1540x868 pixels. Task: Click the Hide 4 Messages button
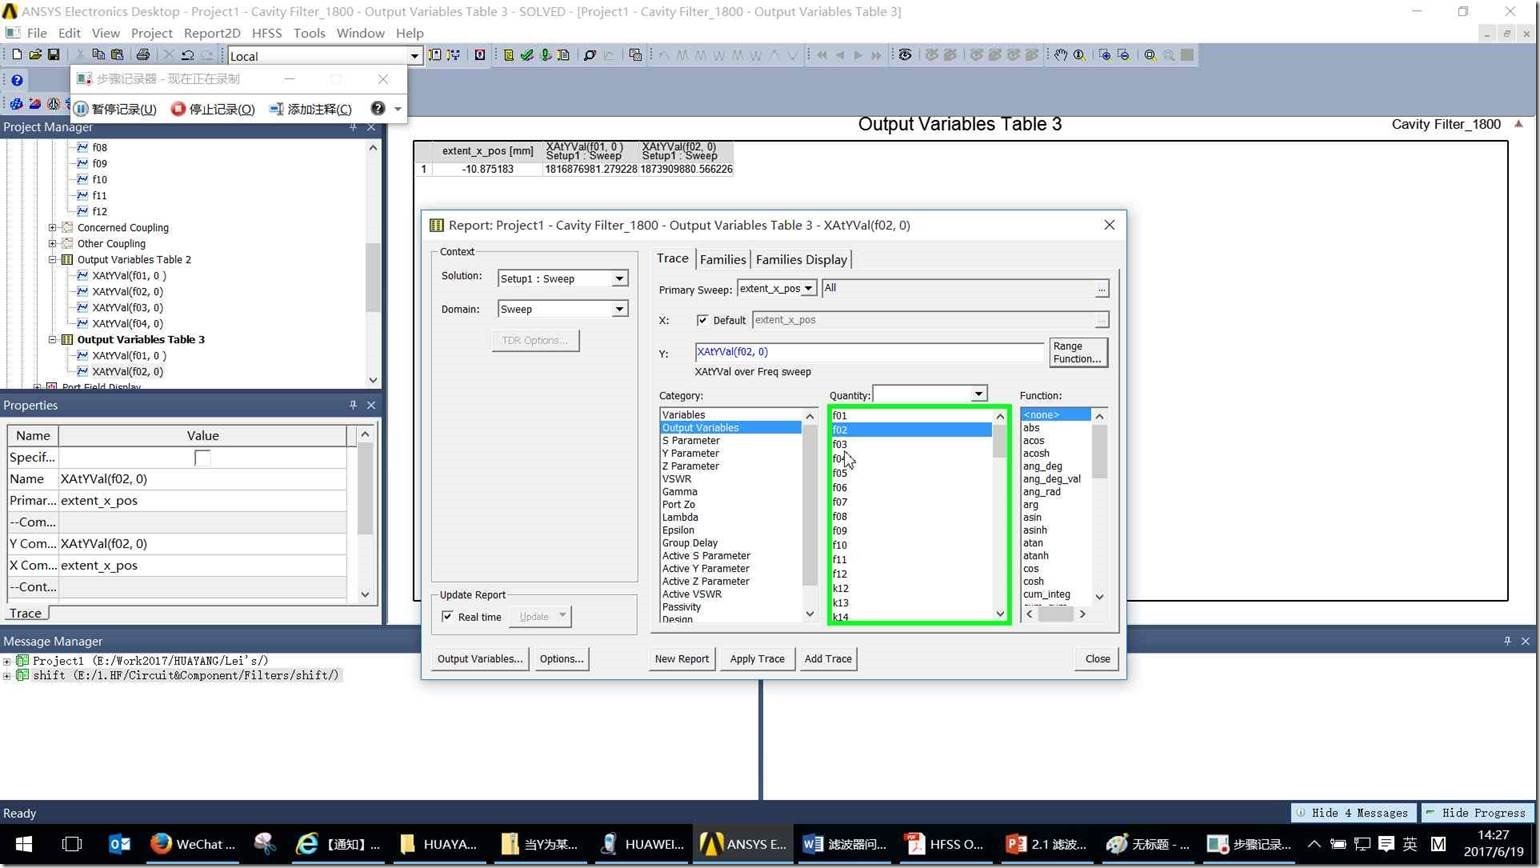1353,813
